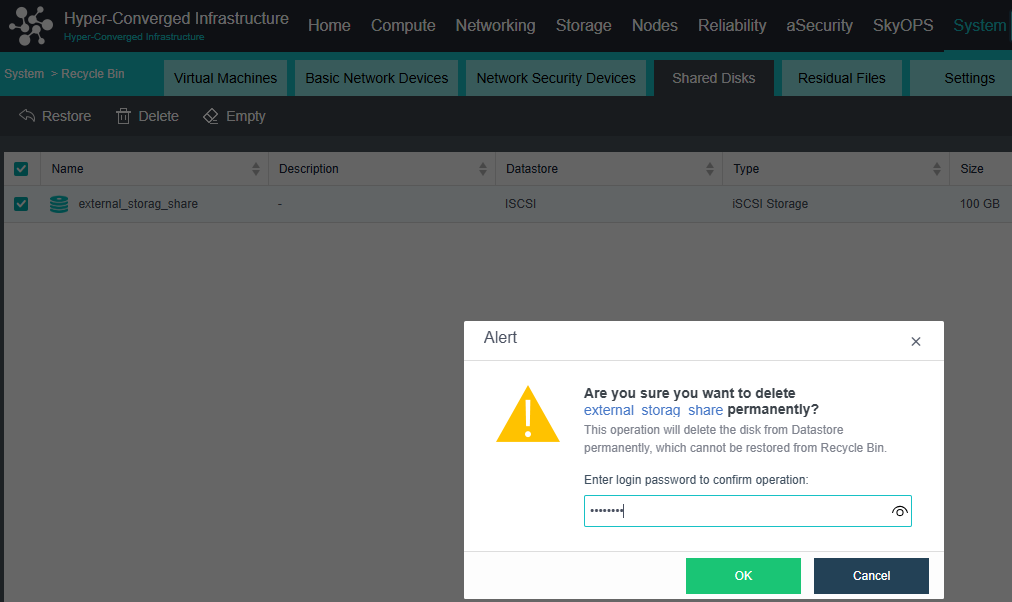Sort by Datastore column arrows
The height and width of the screenshot is (602, 1012).
710,169
